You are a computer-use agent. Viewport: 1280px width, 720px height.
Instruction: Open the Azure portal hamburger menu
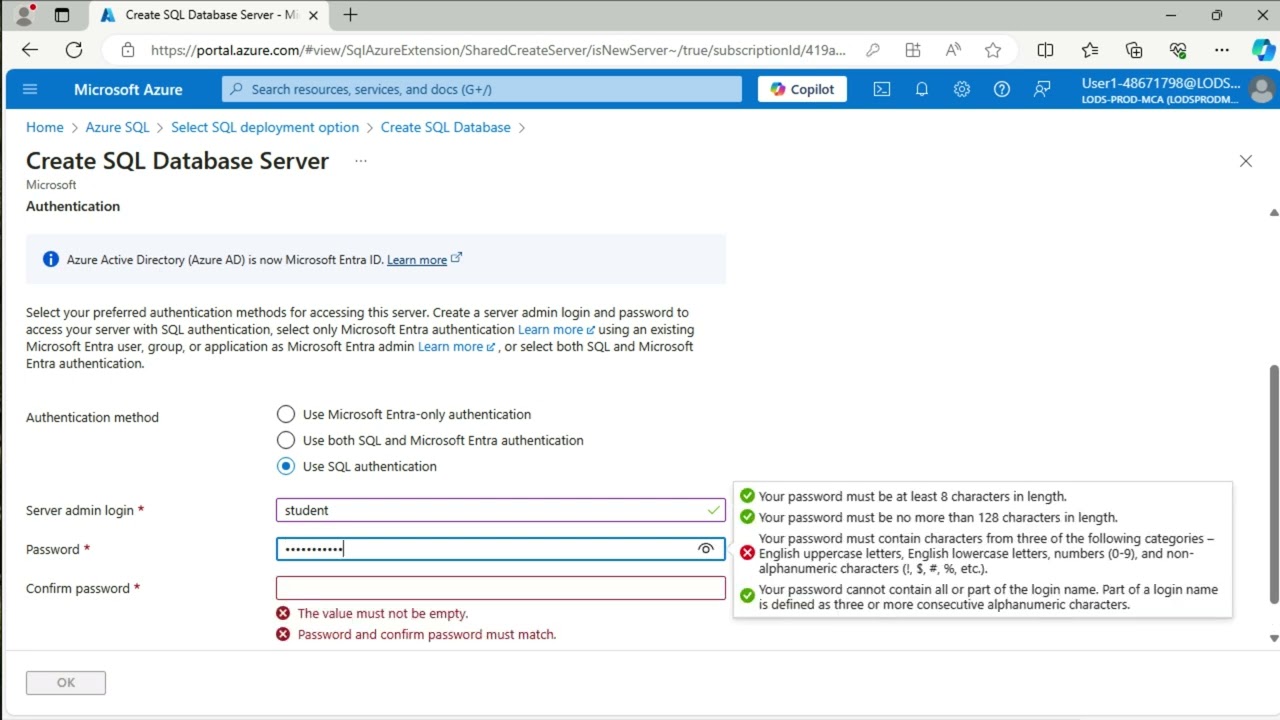[30, 89]
